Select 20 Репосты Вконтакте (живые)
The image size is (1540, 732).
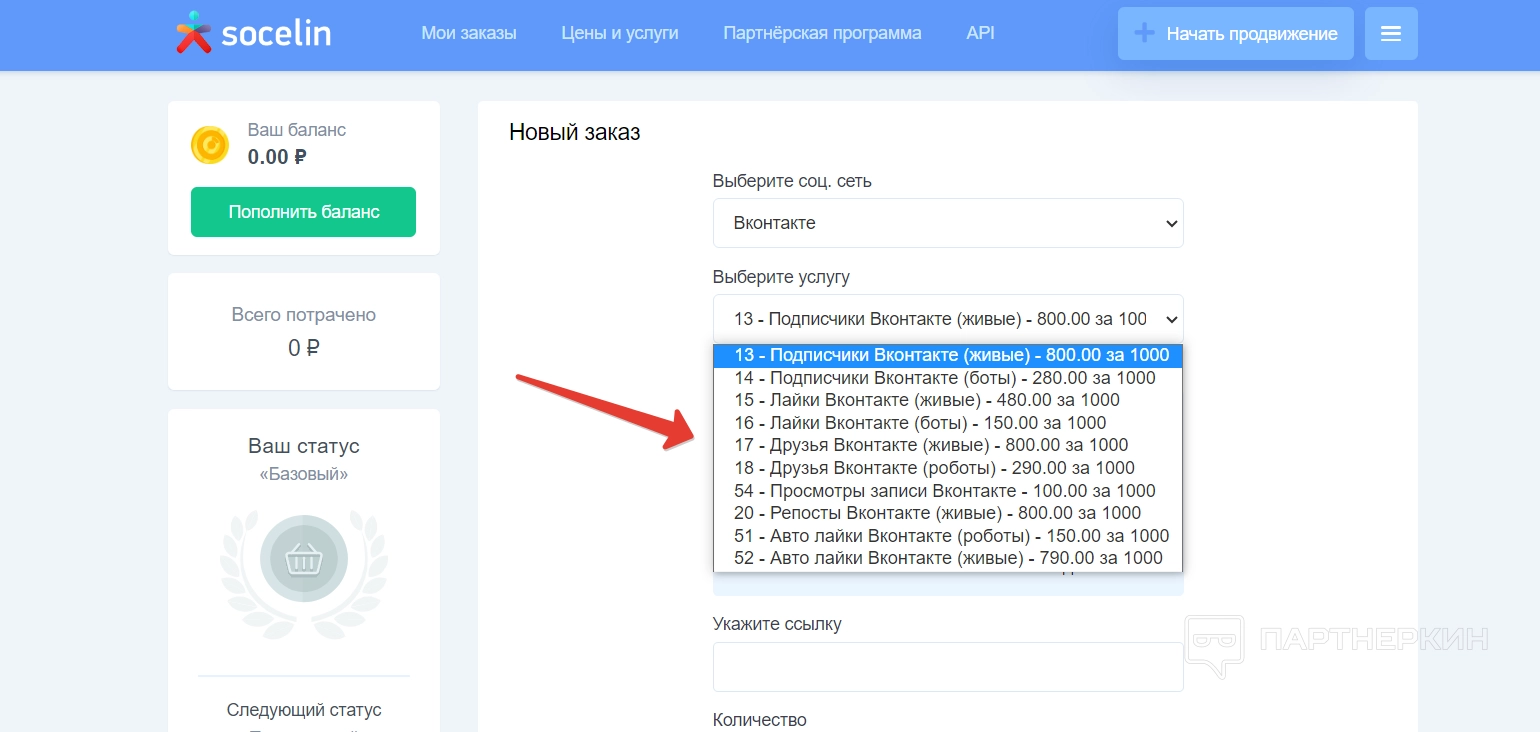[x=948, y=513]
